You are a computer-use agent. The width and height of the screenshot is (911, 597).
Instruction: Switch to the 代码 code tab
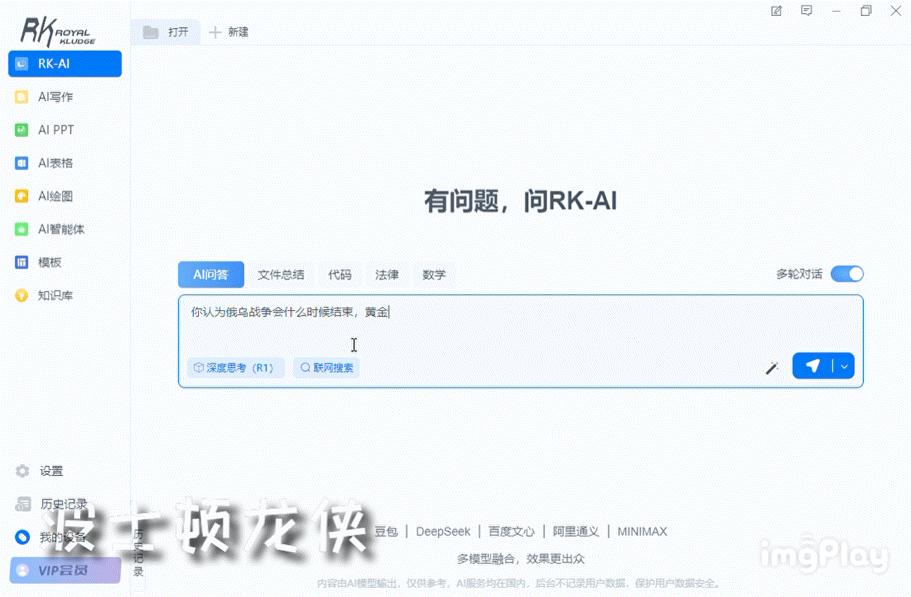pyautogui.click(x=341, y=274)
